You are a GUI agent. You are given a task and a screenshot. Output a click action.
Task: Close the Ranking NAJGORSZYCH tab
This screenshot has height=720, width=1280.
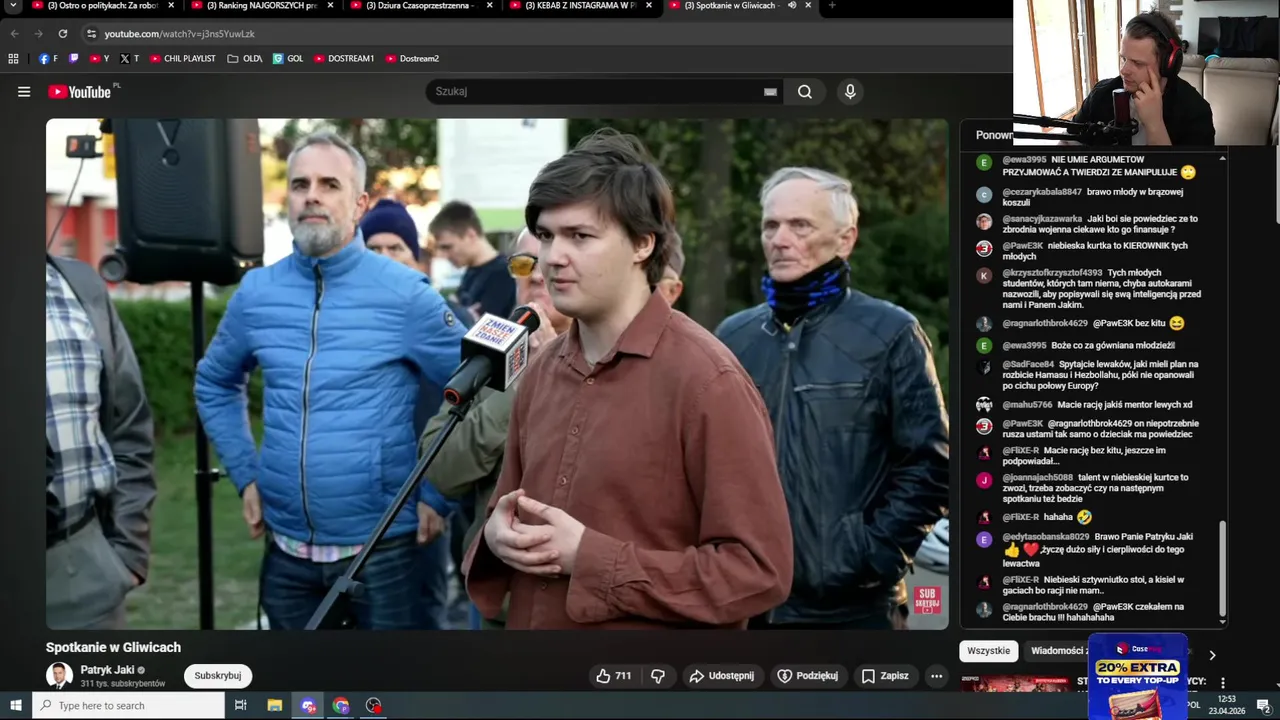click(330, 6)
